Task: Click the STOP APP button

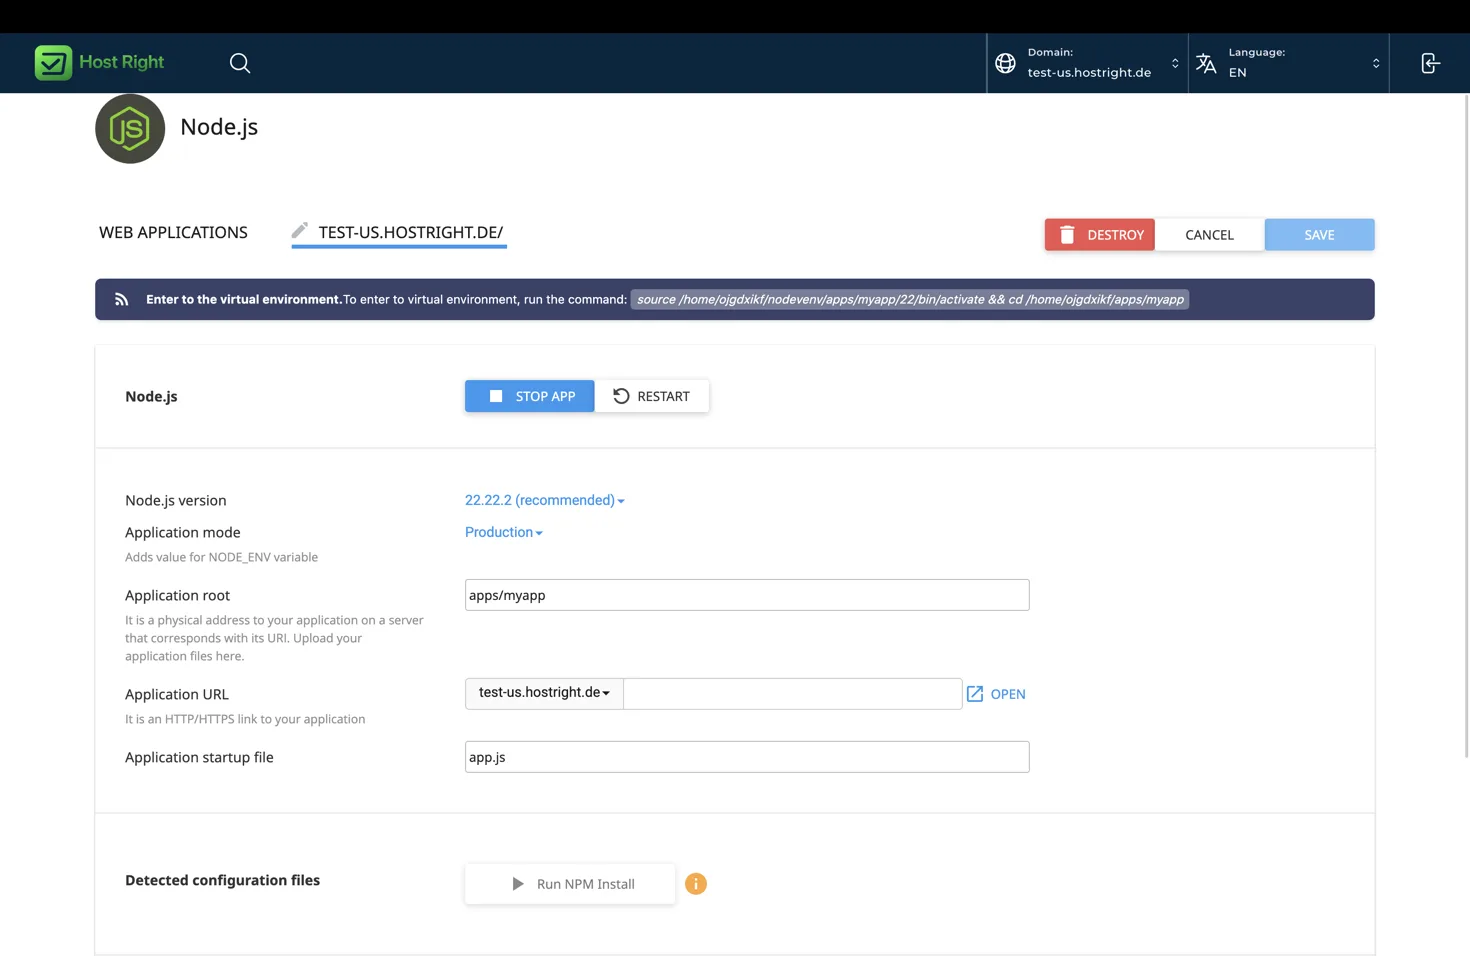Action: tap(530, 396)
